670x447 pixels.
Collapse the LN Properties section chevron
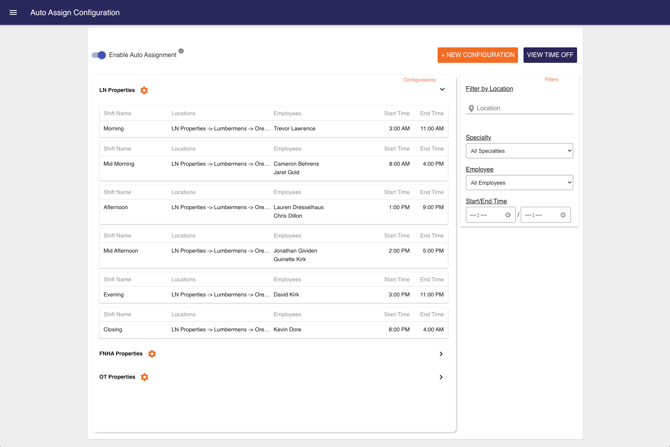coord(442,89)
